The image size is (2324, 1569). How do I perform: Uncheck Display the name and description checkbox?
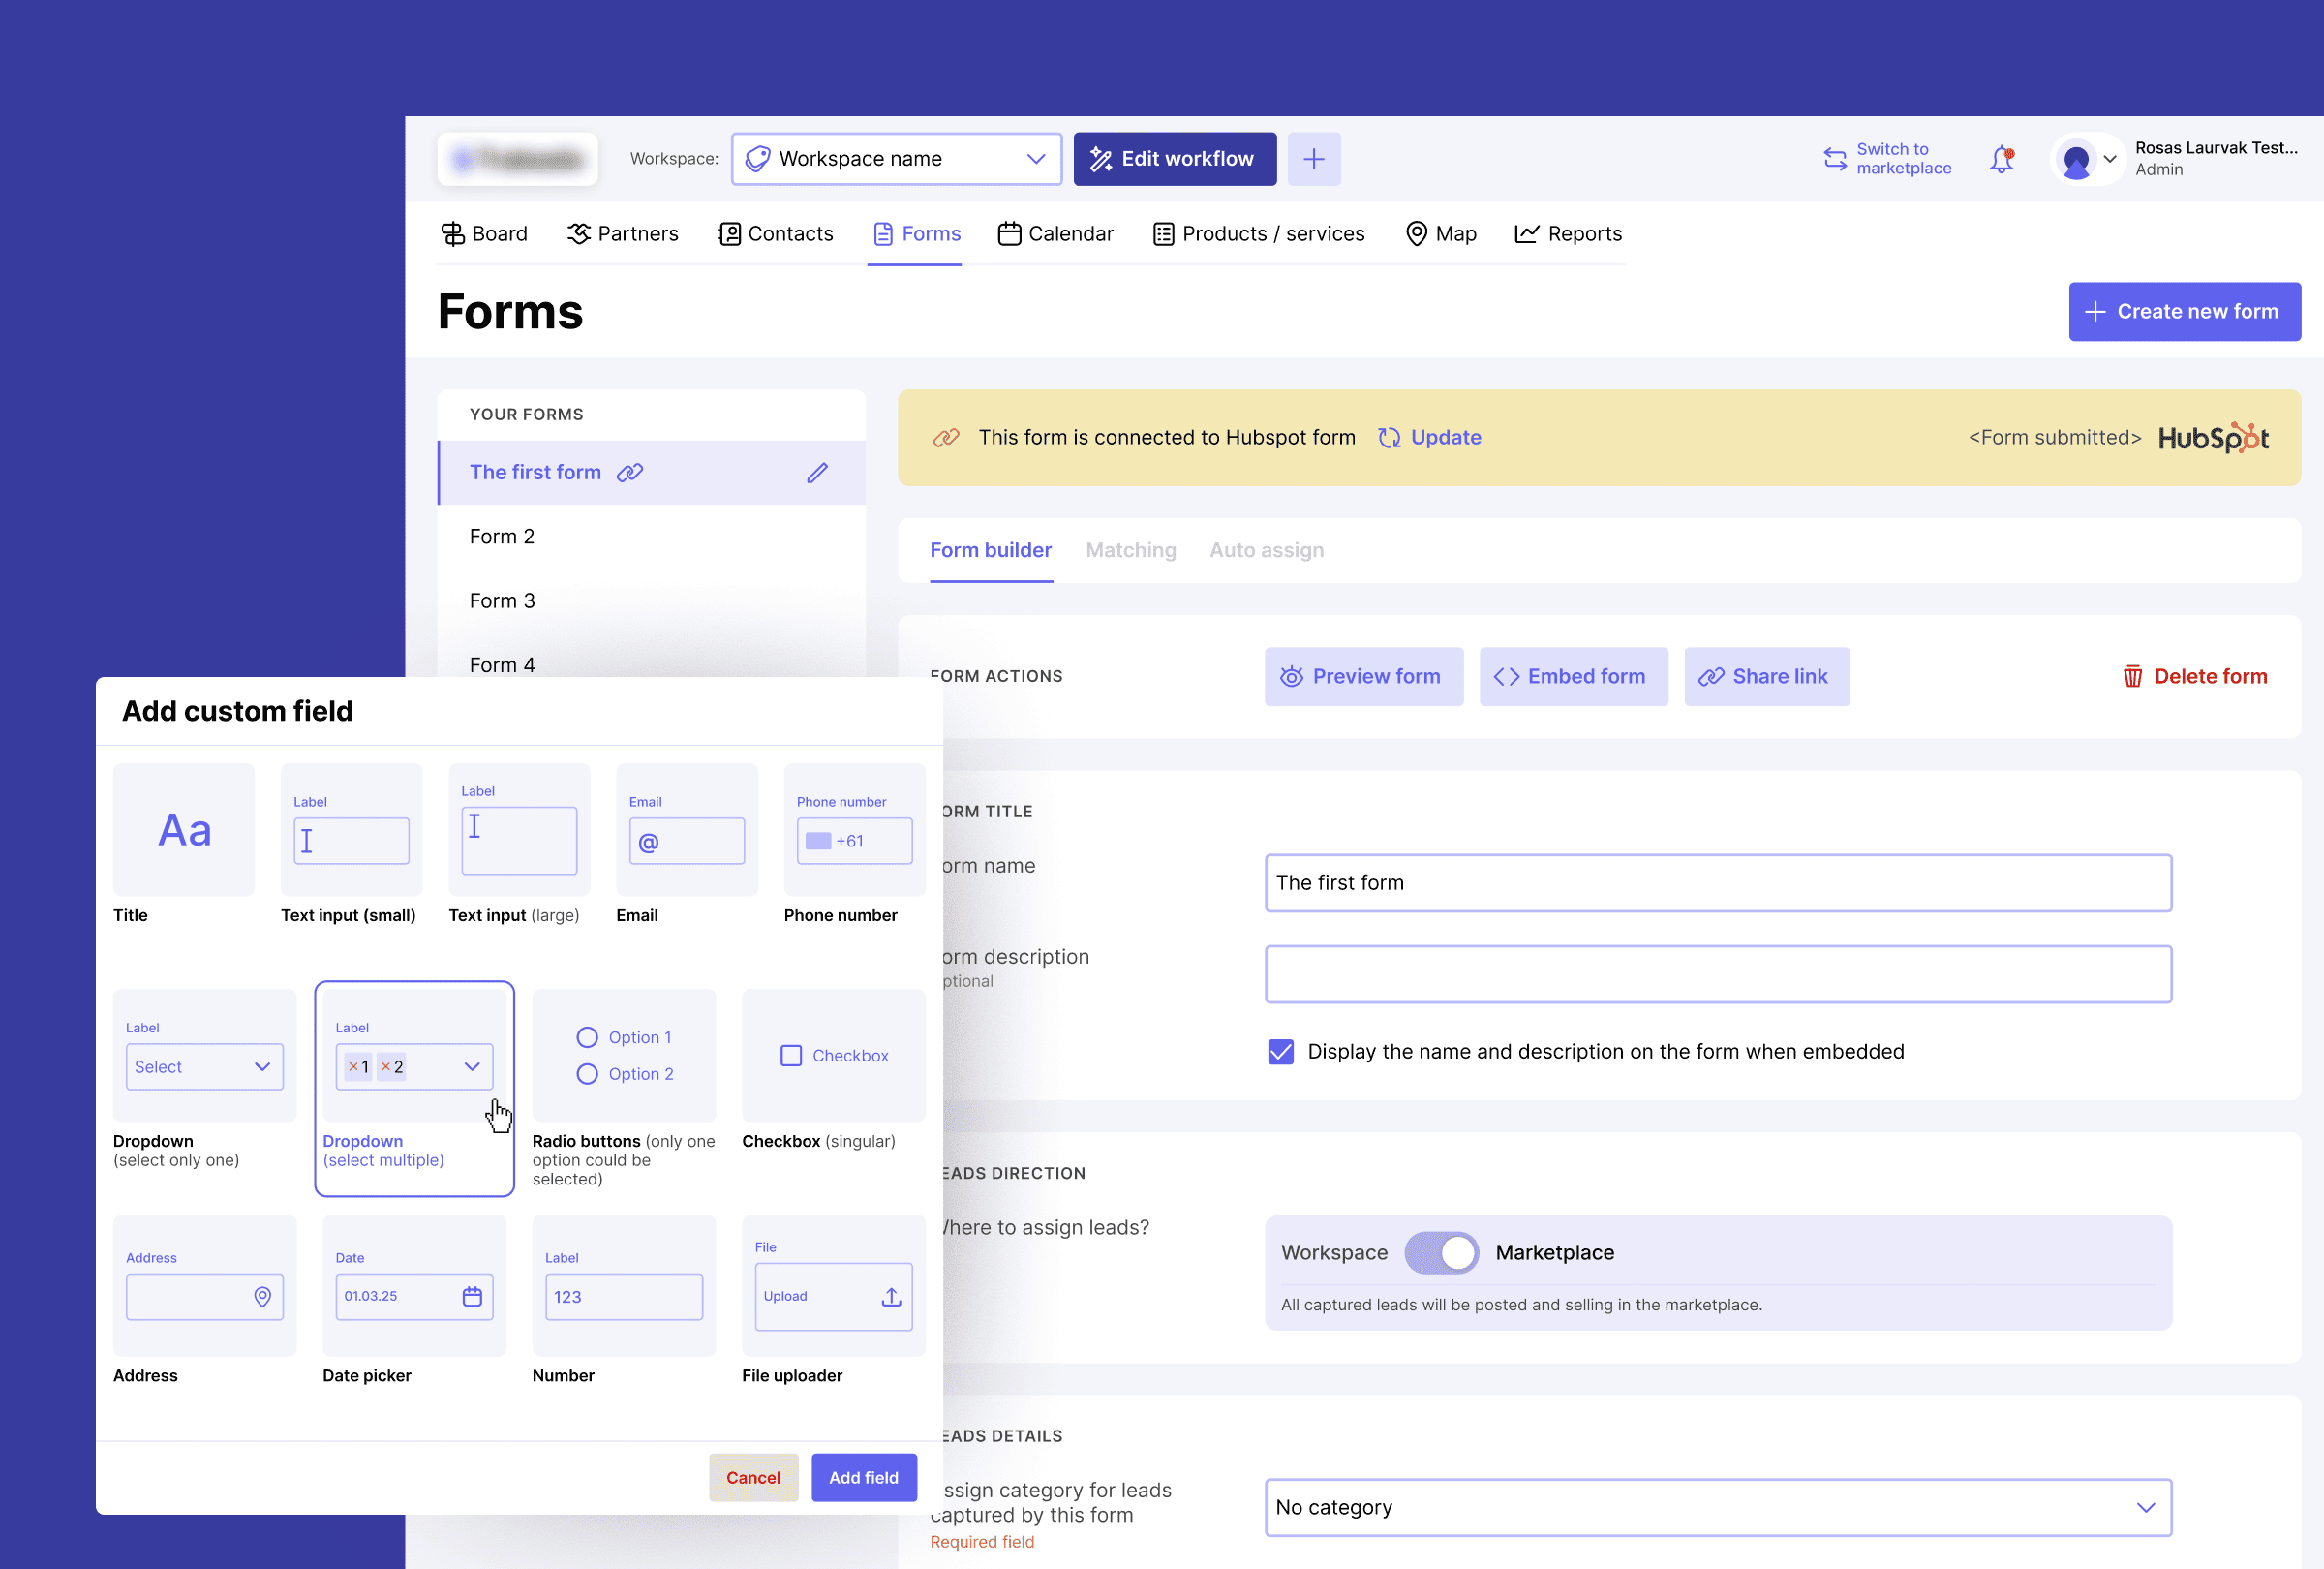[x=1280, y=1051]
